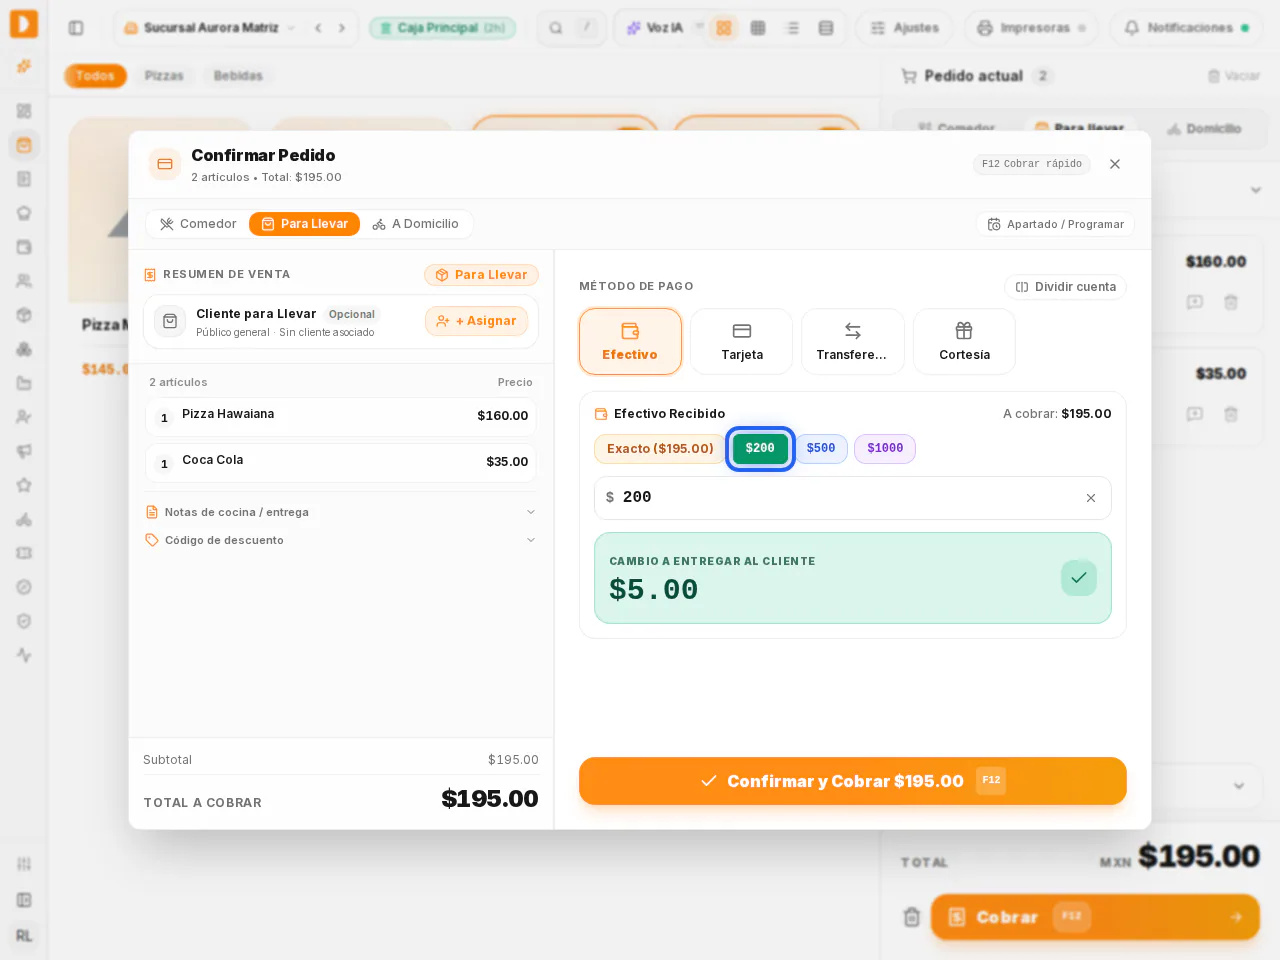Expand Código de descuento section
Image resolution: width=1280 pixels, height=960 pixels.
(x=341, y=540)
